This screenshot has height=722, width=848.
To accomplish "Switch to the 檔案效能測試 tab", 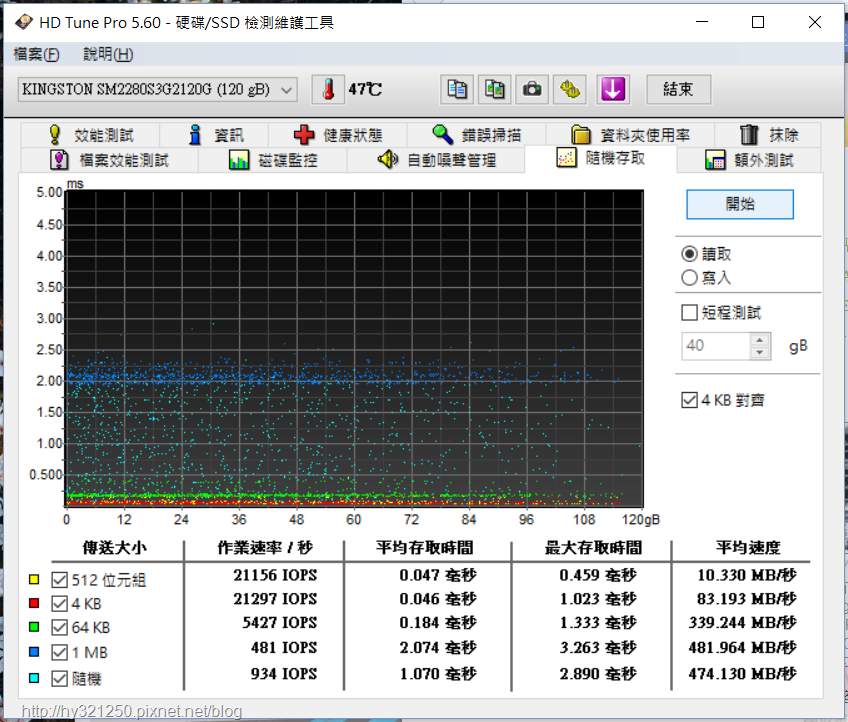I will pos(109,160).
